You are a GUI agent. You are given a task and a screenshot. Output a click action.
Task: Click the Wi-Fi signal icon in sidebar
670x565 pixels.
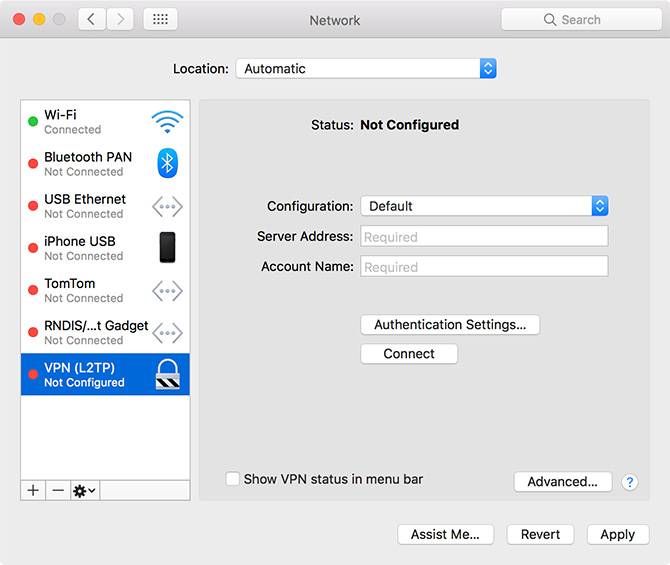[x=167, y=122]
